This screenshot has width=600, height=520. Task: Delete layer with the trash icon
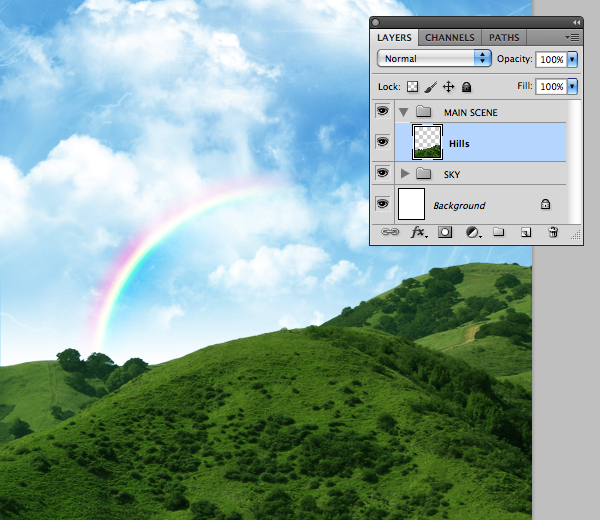553,232
